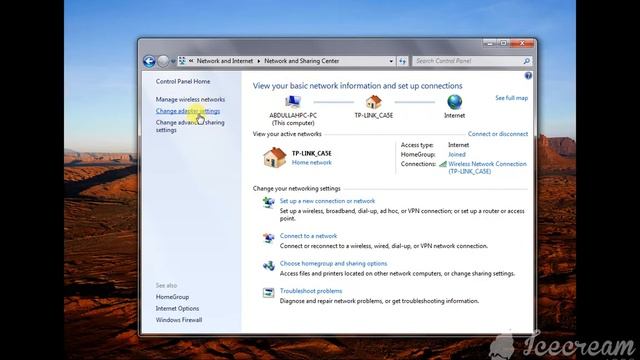The height and width of the screenshot is (360, 640).
Task: Click the Control Panel icon in address bar
Action: click(x=182, y=61)
